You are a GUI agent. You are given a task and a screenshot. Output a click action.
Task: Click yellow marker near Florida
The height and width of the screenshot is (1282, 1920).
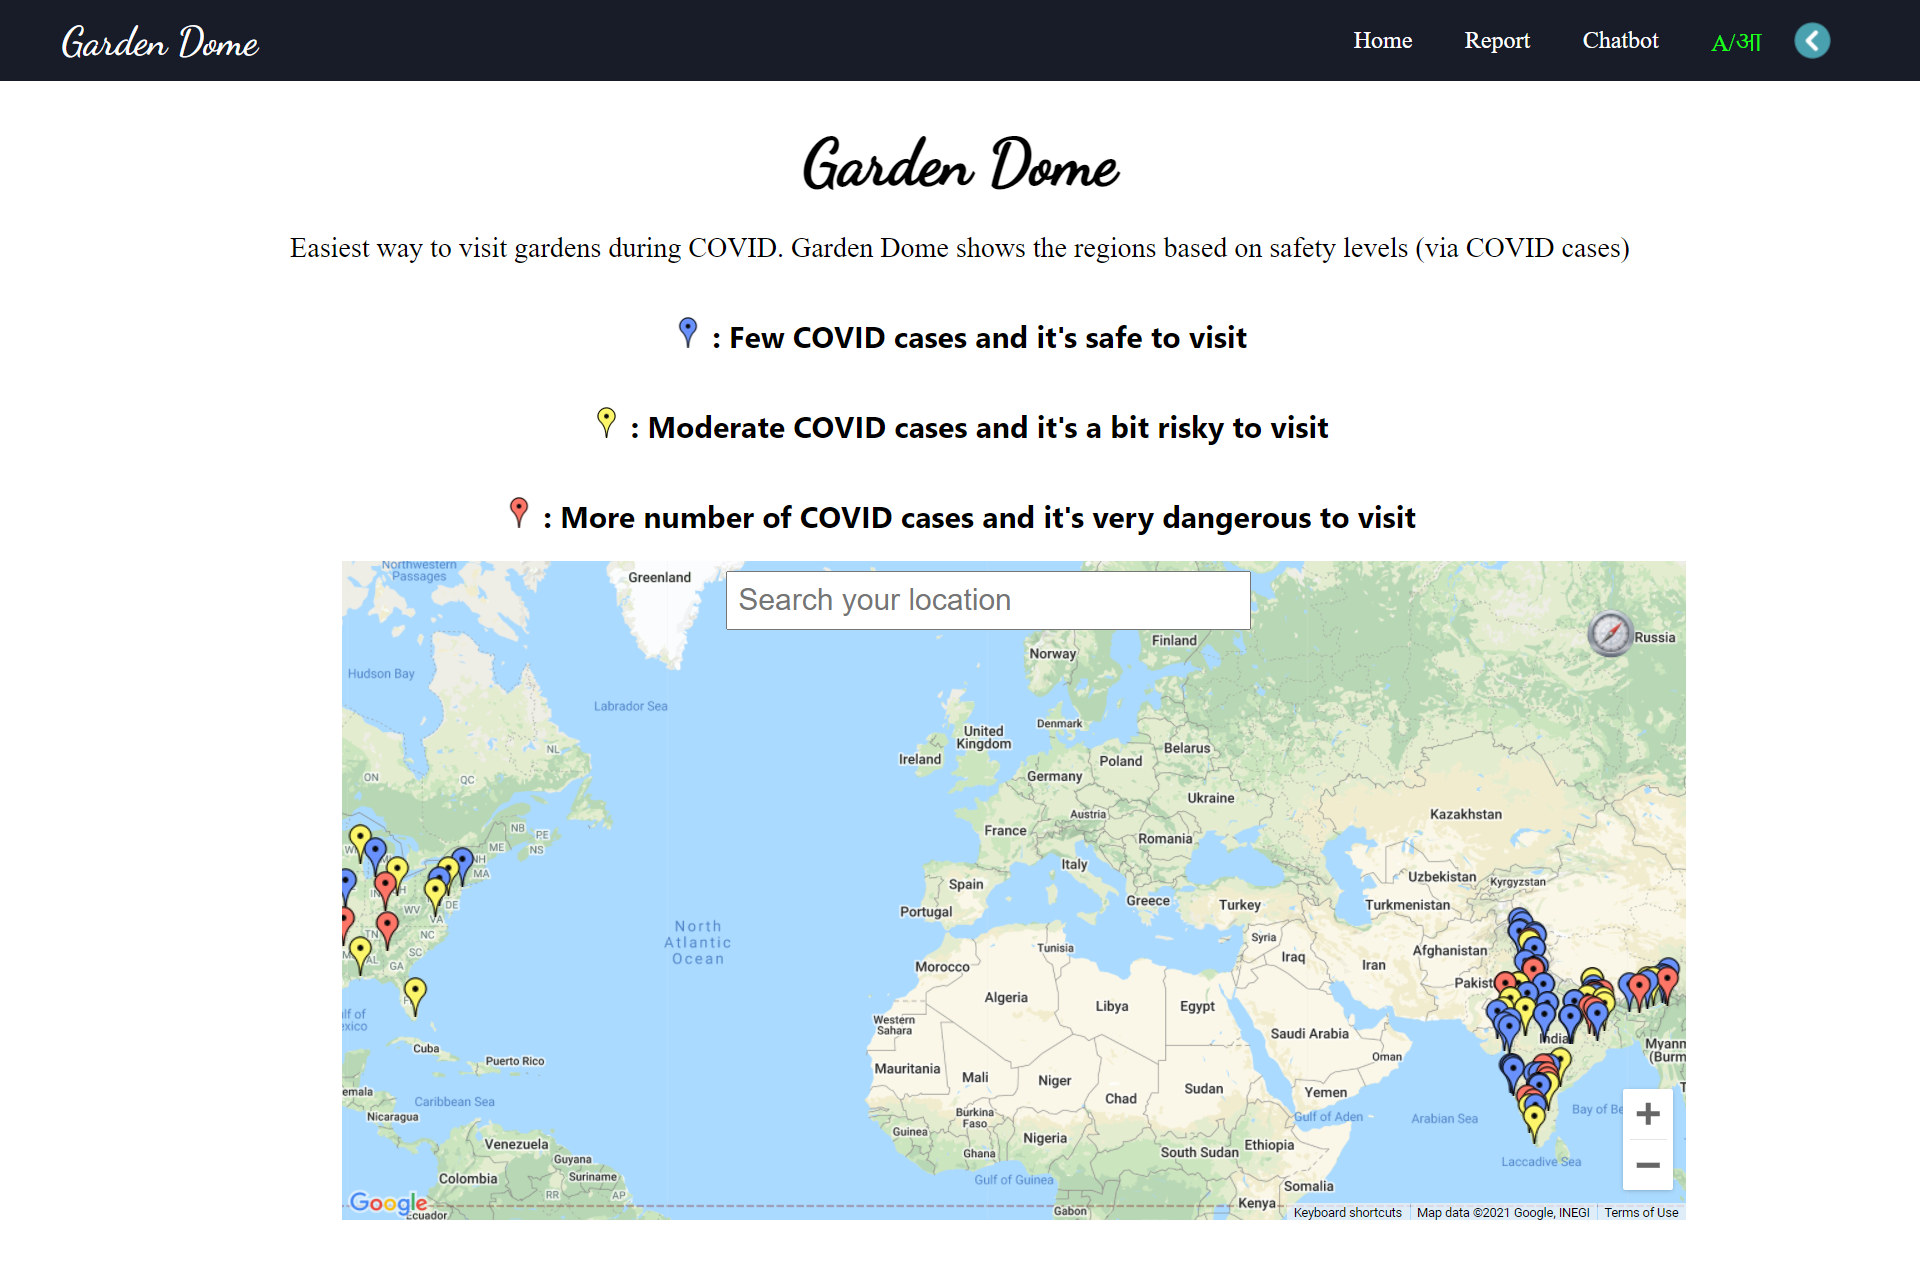pos(415,992)
